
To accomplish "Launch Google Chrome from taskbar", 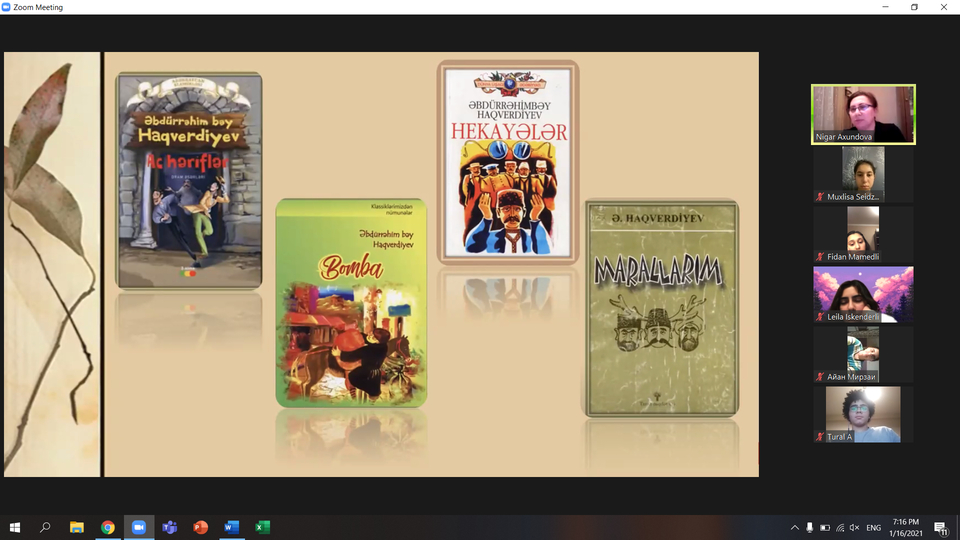I will click(108, 527).
